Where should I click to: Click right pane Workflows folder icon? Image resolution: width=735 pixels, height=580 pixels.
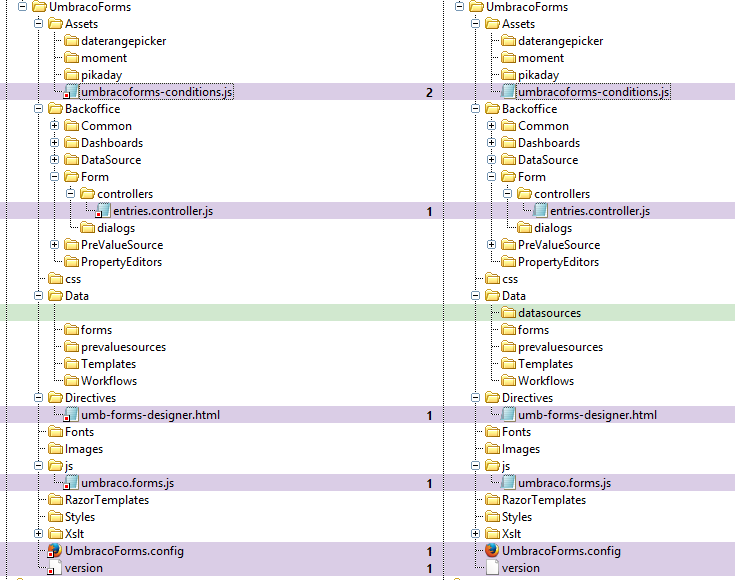(508, 380)
